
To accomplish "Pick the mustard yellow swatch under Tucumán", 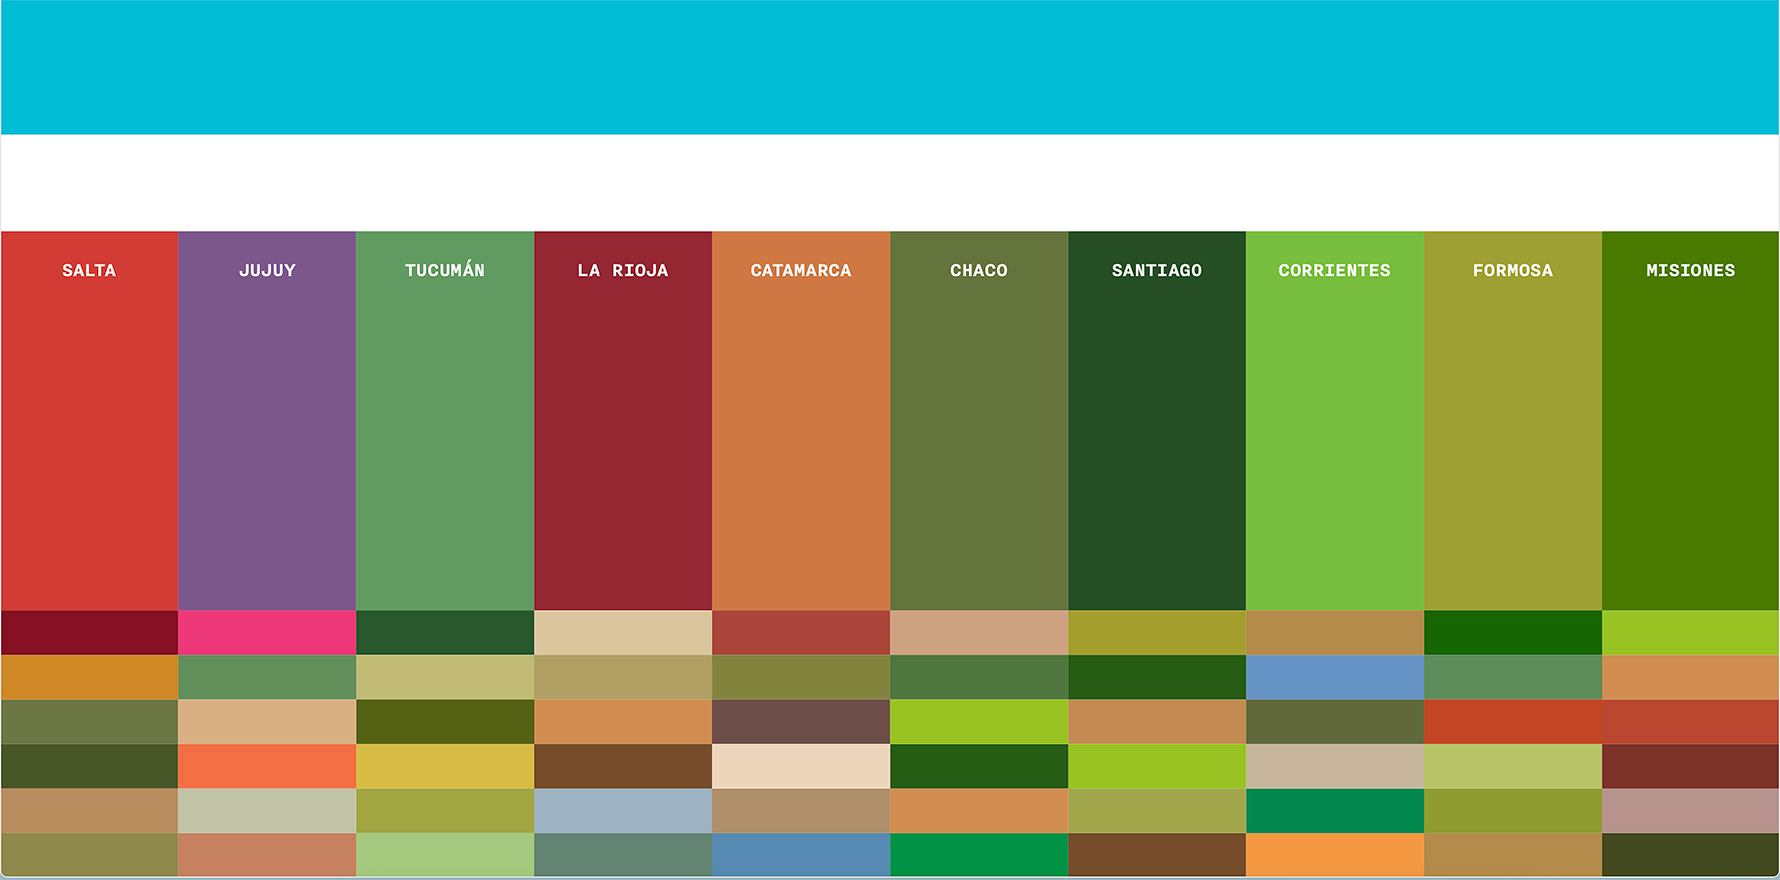I will pos(445,766).
